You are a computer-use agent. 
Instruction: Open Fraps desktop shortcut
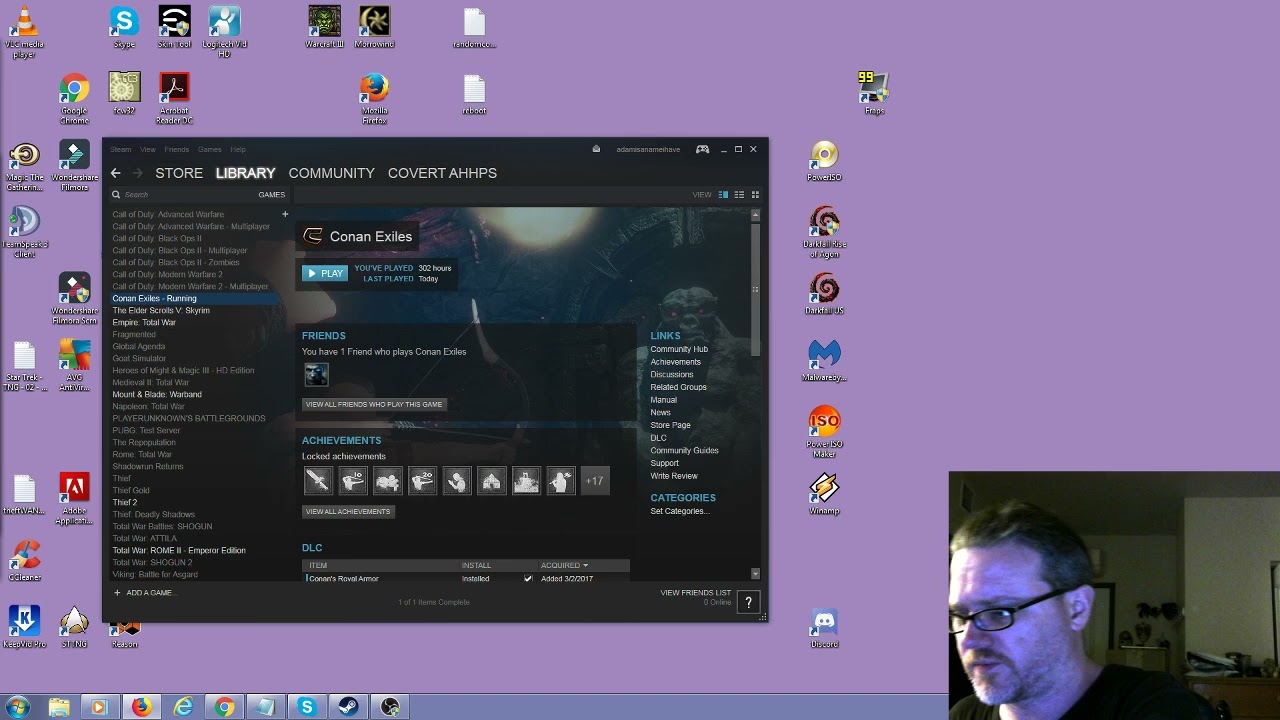(874, 94)
